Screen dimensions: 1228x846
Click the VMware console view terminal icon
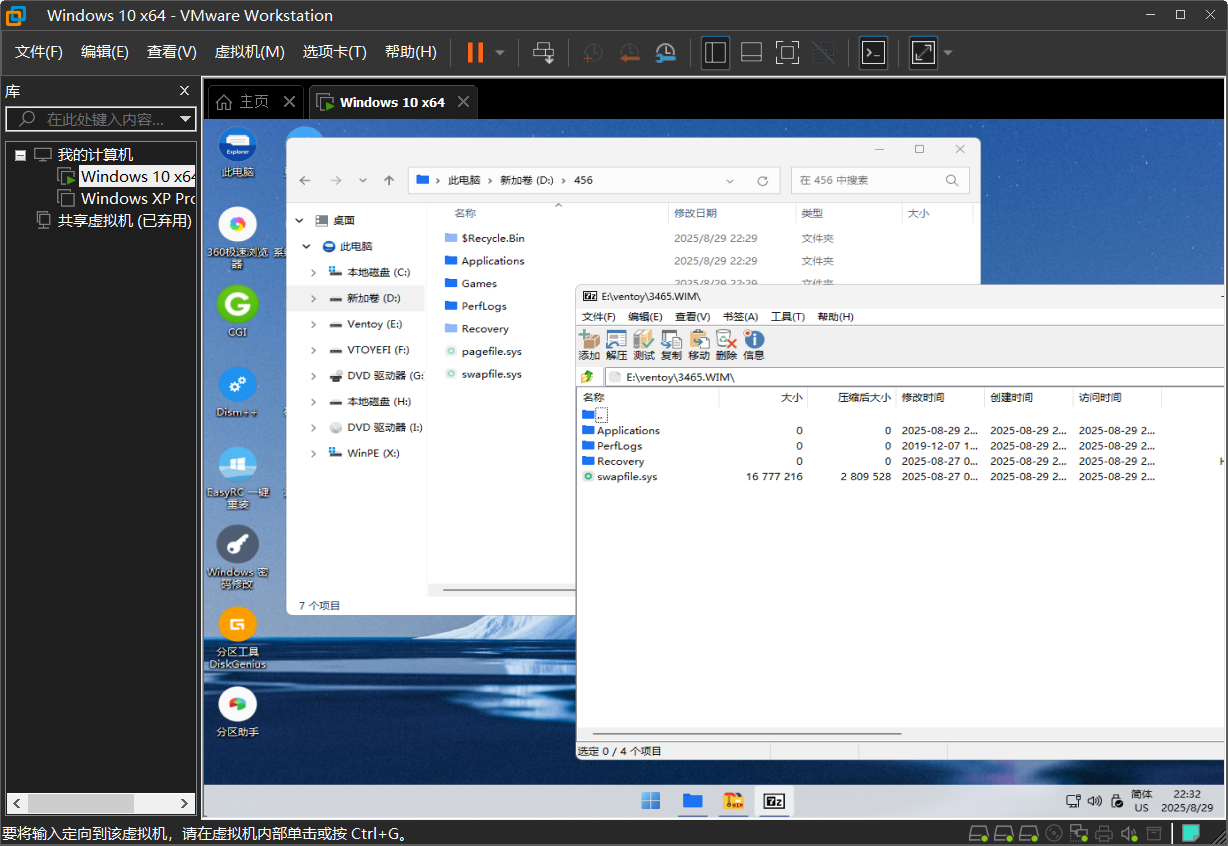[873, 52]
